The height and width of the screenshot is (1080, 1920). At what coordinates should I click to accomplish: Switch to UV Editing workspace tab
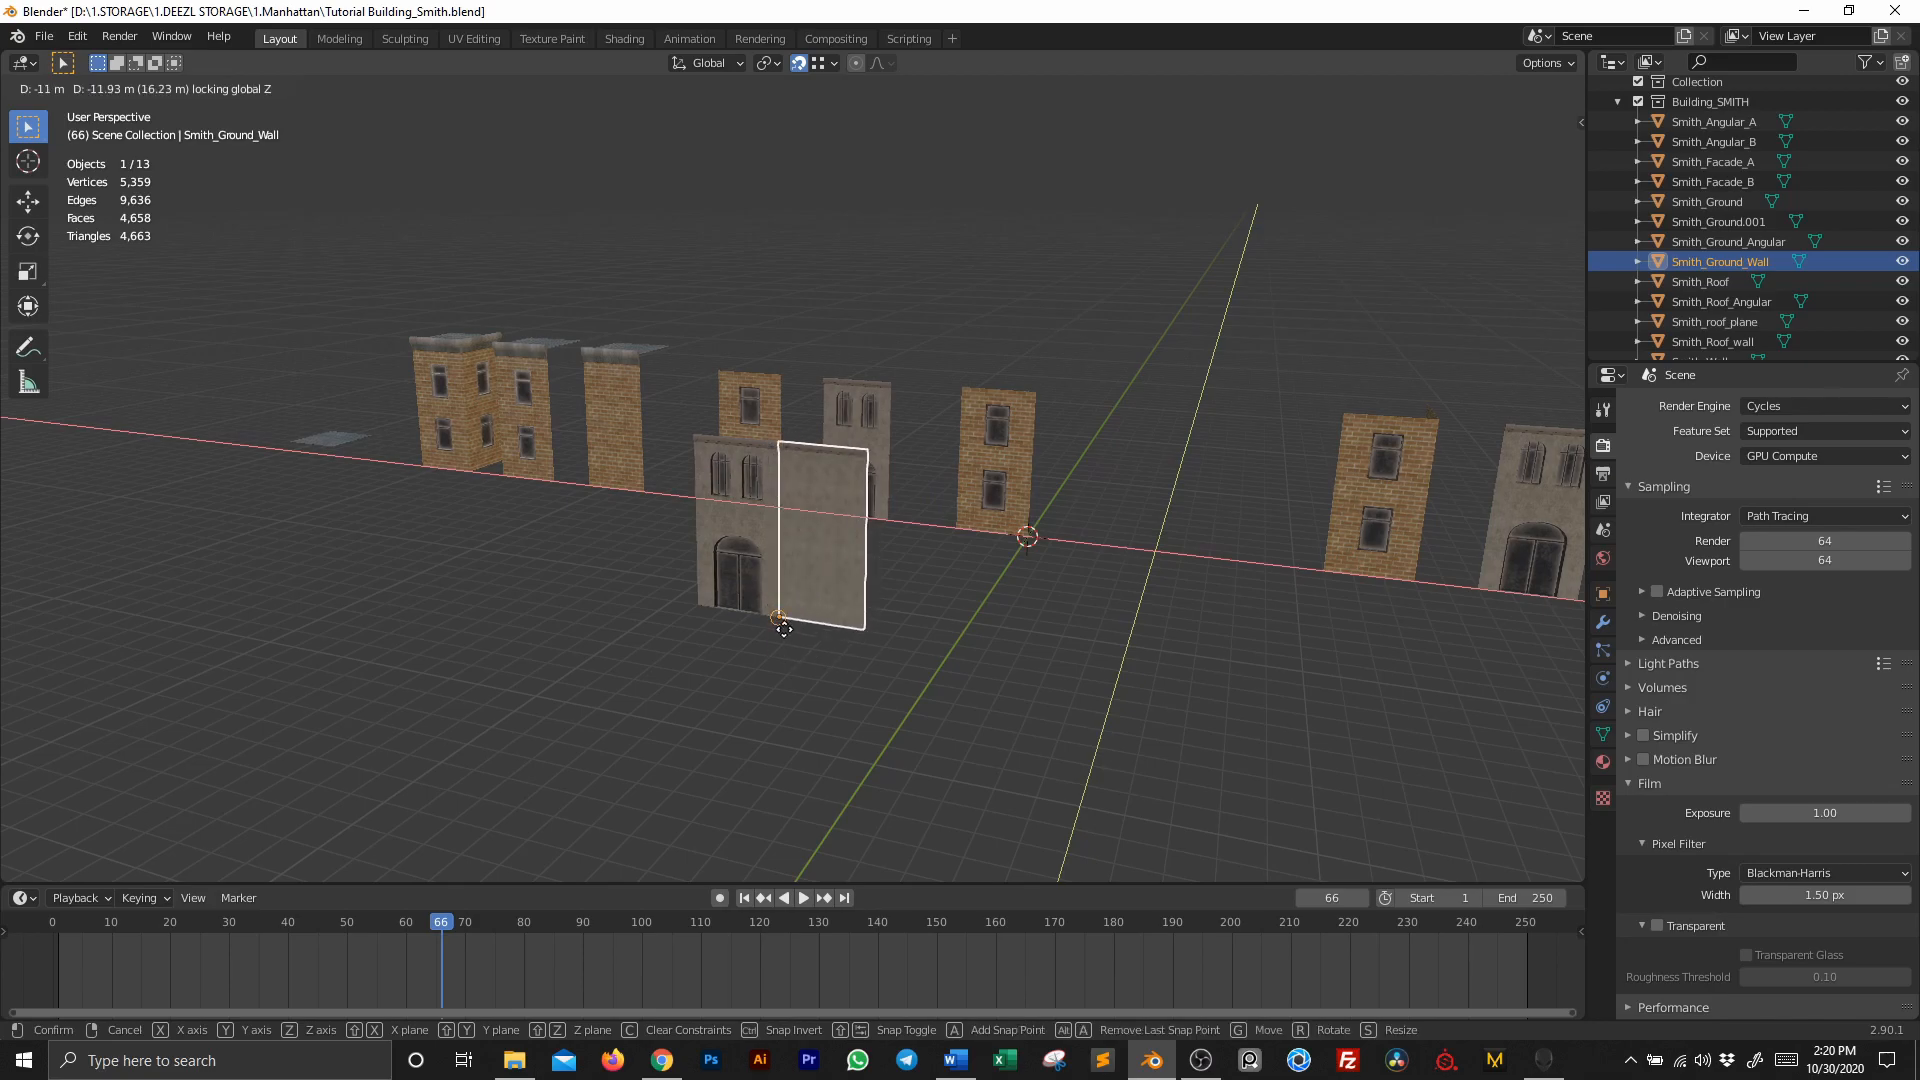tap(474, 39)
